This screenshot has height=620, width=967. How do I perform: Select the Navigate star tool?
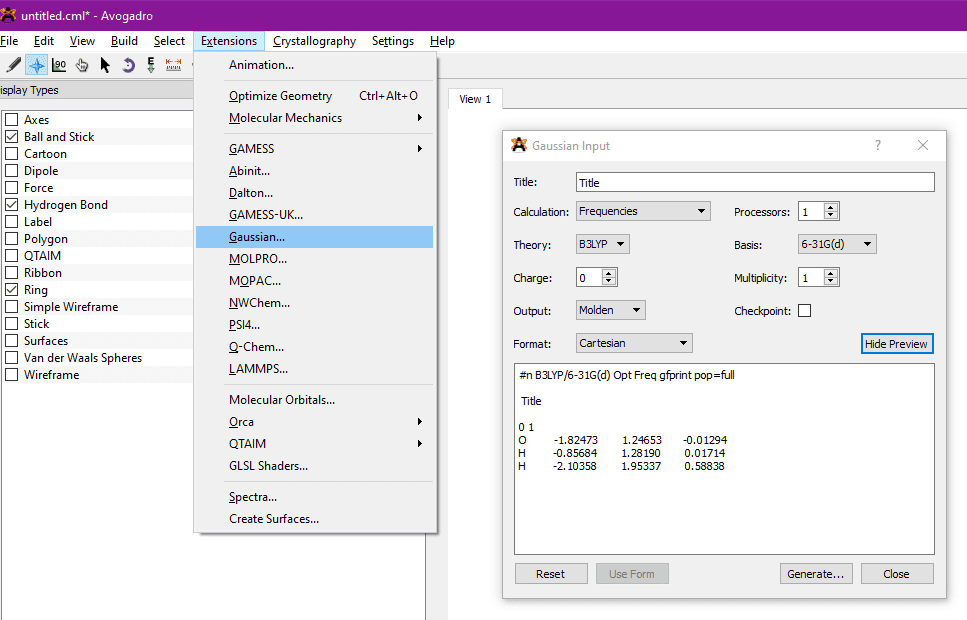pos(36,65)
